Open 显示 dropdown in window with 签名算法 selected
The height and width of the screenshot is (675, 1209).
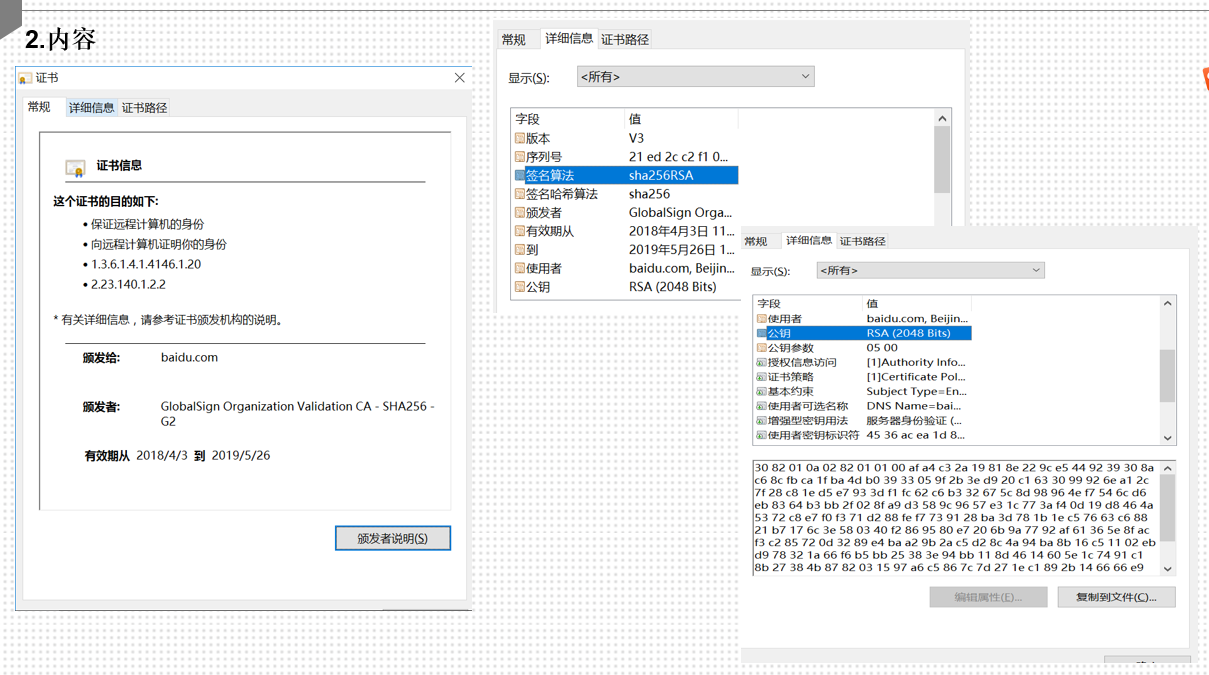click(696, 77)
